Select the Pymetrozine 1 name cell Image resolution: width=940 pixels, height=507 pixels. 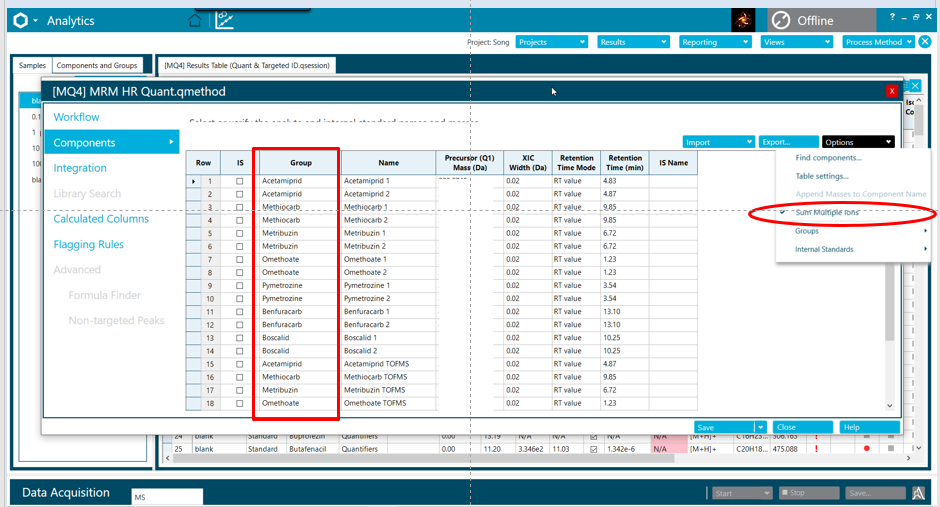pyautogui.click(x=388, y=286)
